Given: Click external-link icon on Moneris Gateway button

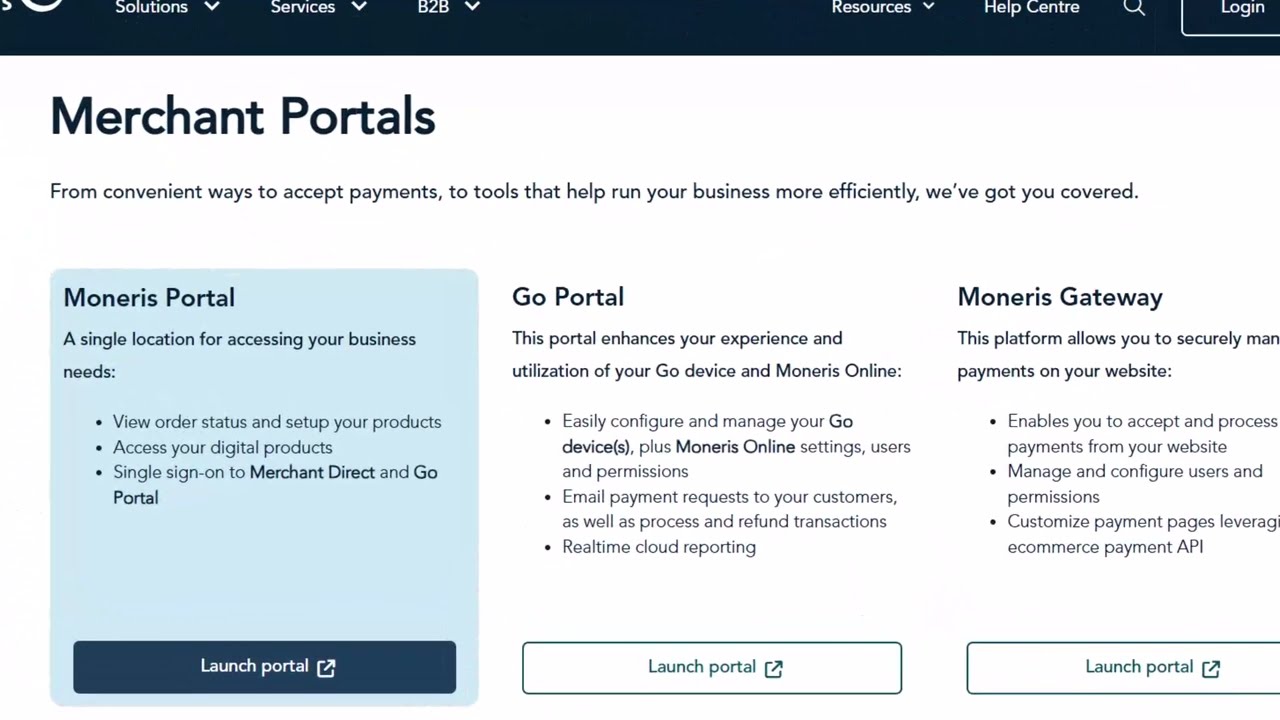Looking at the screenshot, I should pyautogui.click(x=1211, y=669).
